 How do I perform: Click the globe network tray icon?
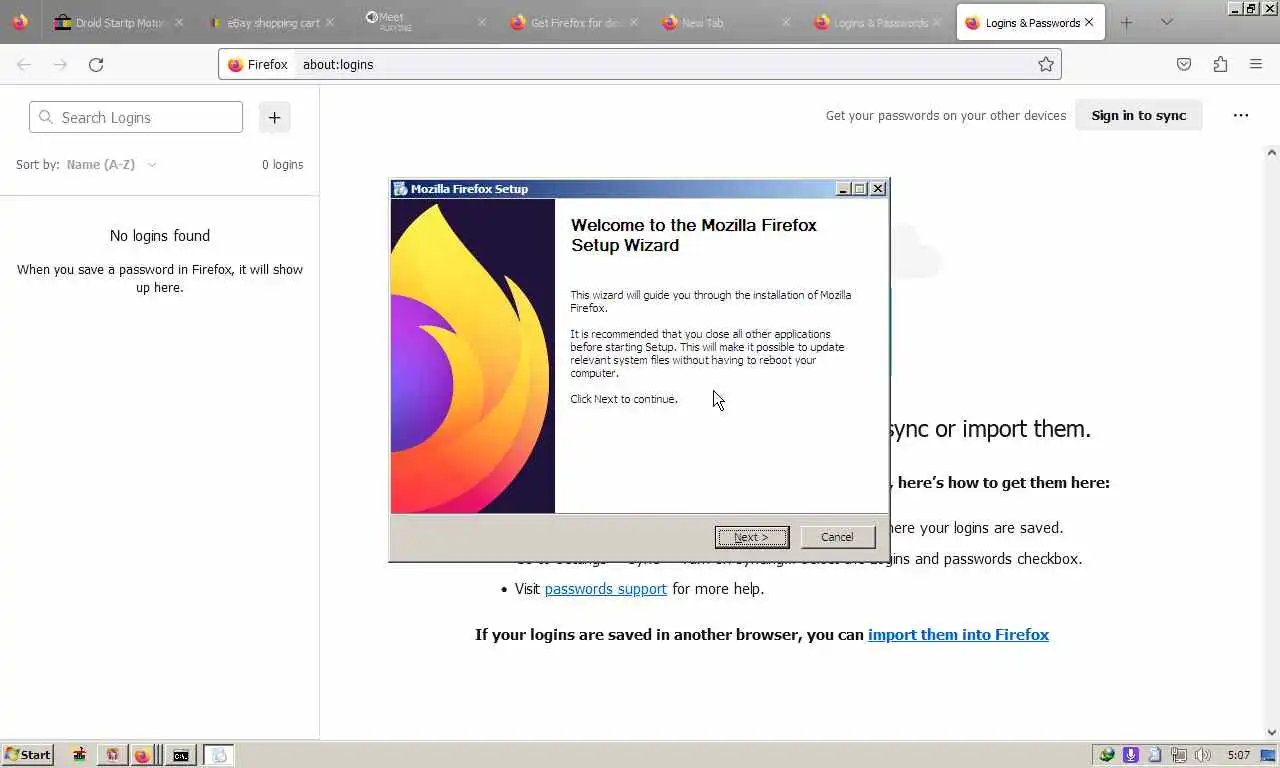pyautogui.click(x=1107, y=755)
